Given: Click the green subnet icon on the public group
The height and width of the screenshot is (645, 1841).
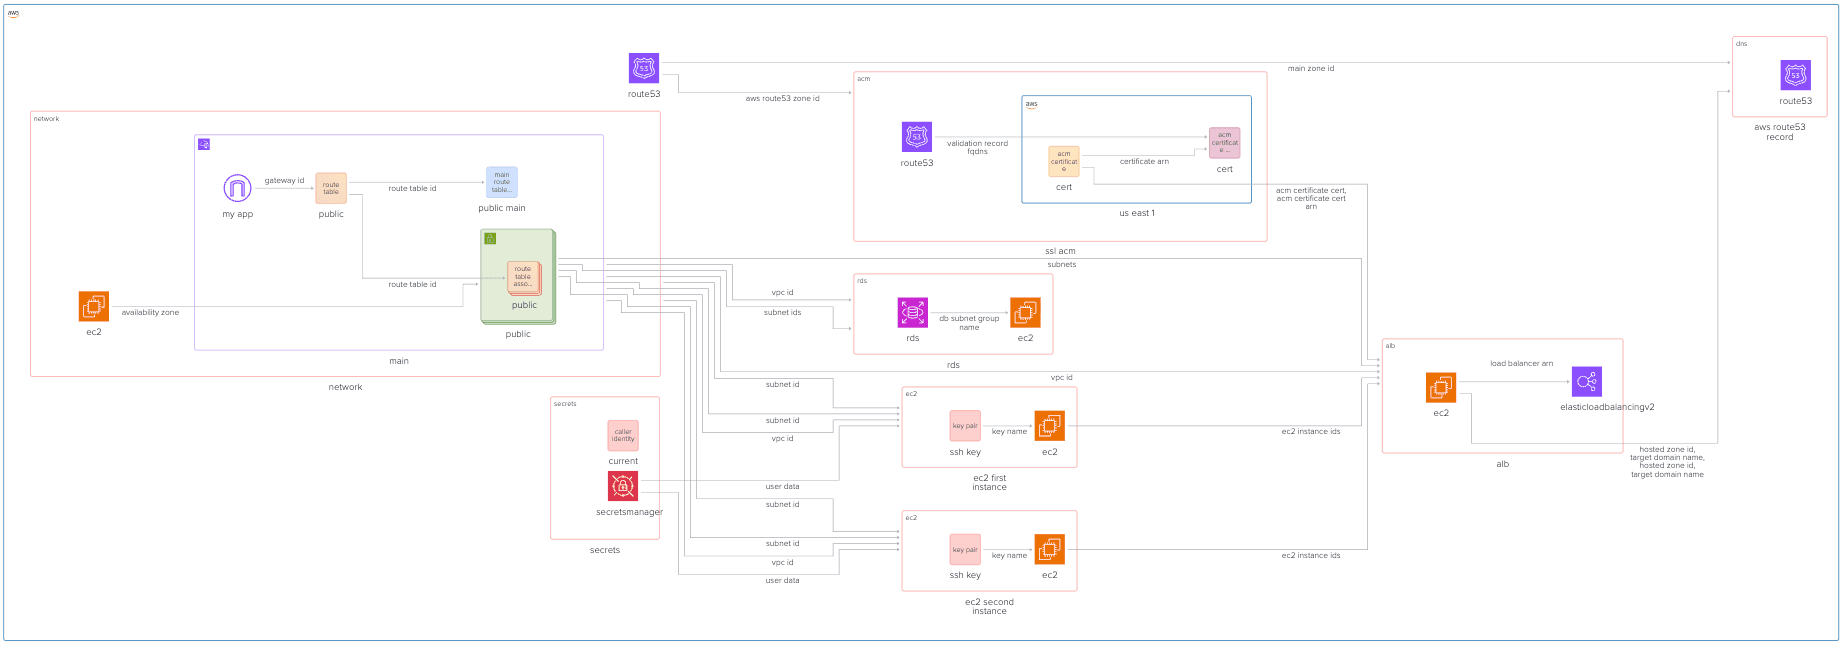Looking at the screenshot, I should click(x=490, y=238).
